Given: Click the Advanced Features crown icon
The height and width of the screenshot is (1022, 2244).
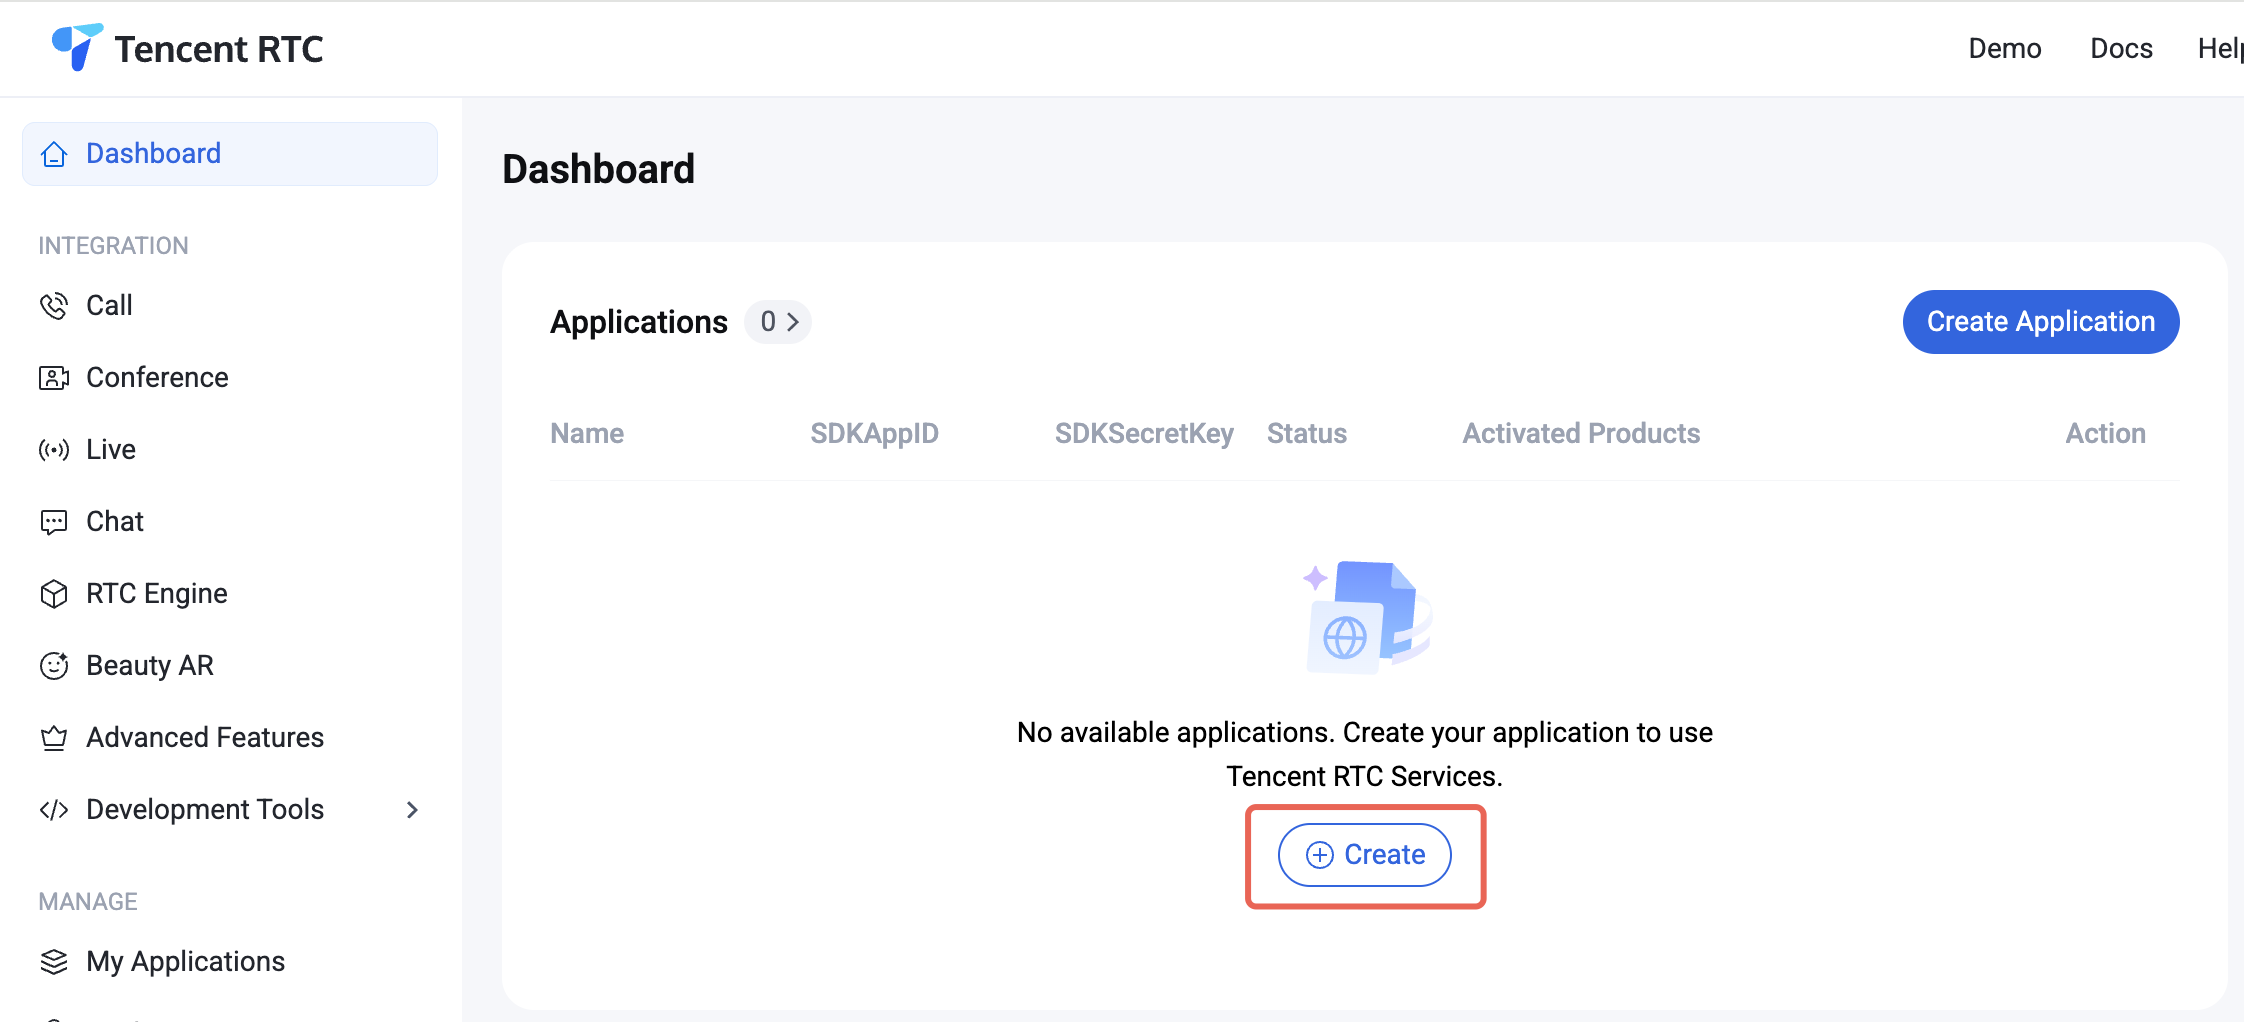Looking at the screenshot, I should [54, 738].
